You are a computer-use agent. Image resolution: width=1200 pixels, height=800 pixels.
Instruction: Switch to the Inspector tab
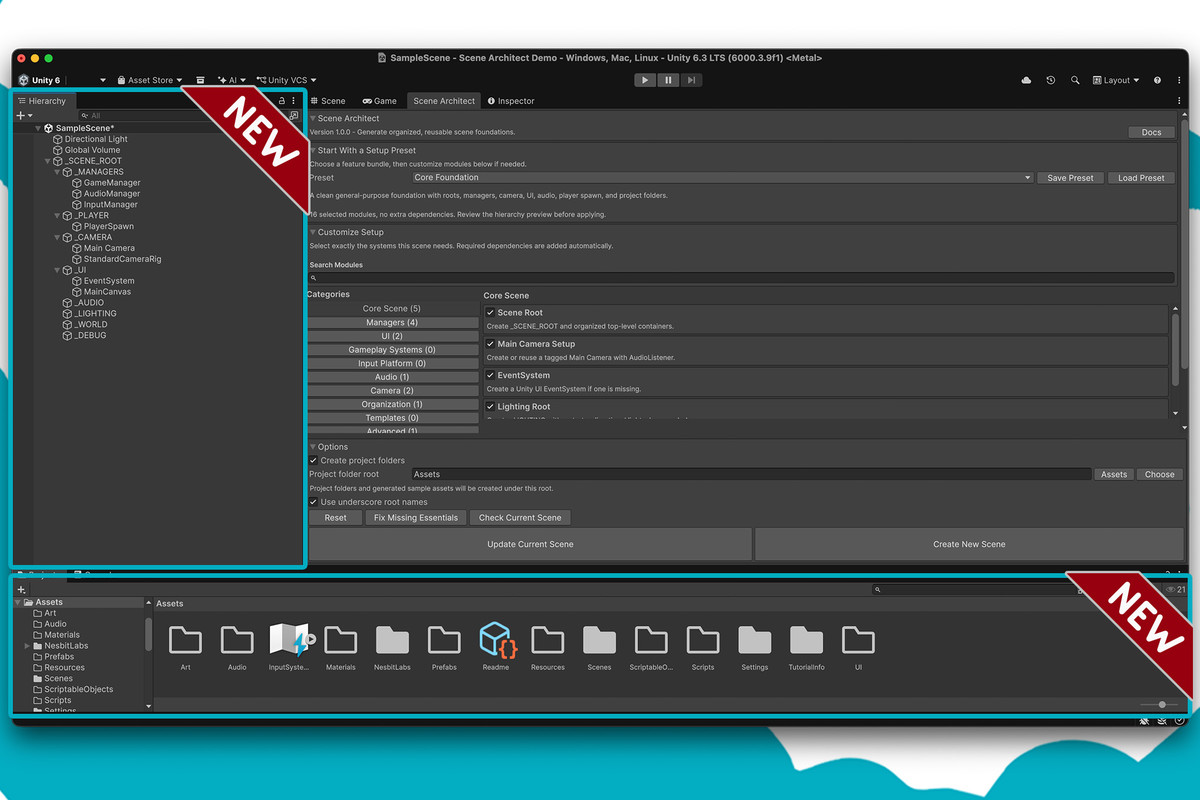tap(511, 101)
